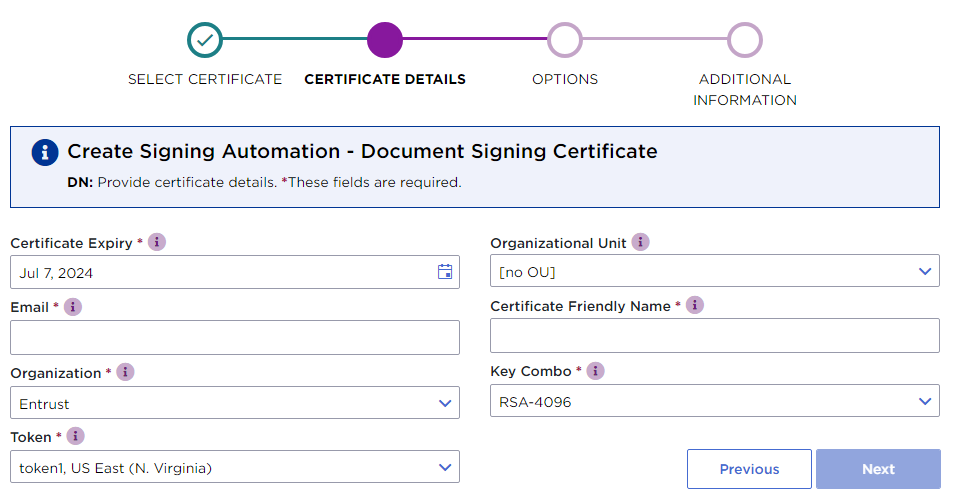Focus the Certificate Friendly Name field
The width and height of the screenshot is (955, 498).
(715, 336)
